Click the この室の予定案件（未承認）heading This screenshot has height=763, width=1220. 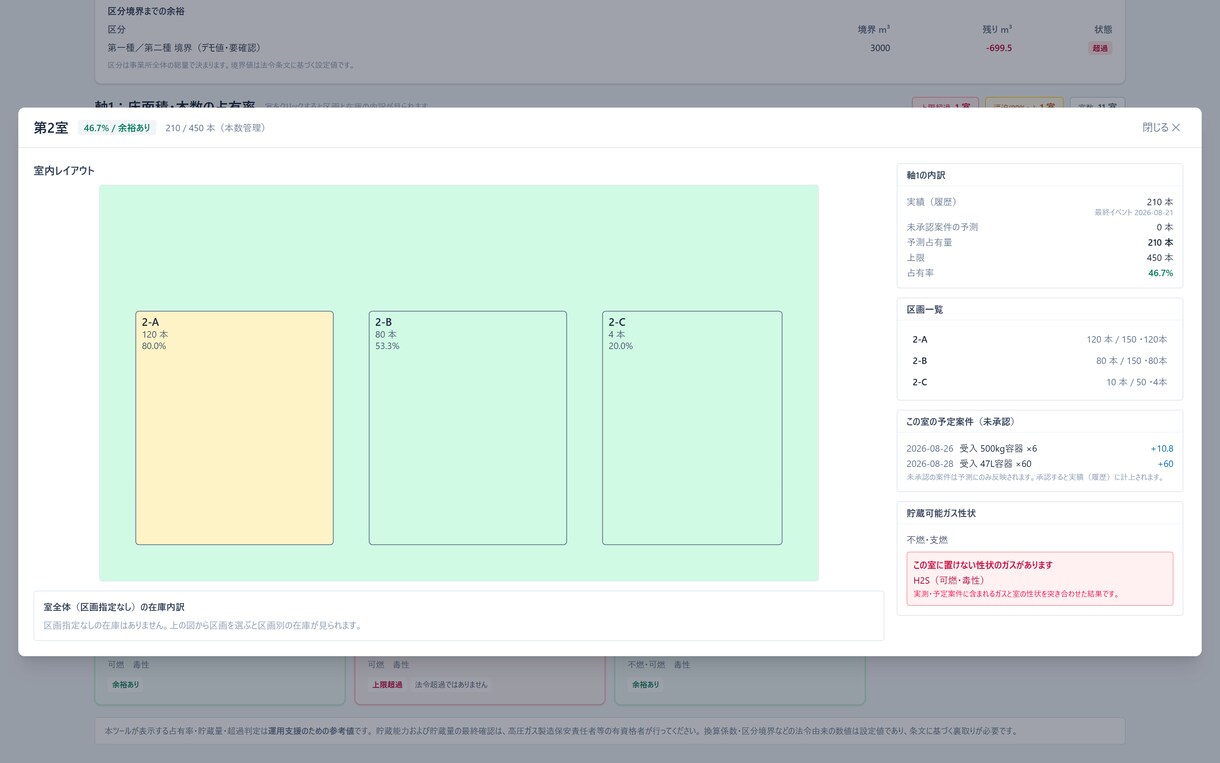[961, 422]
